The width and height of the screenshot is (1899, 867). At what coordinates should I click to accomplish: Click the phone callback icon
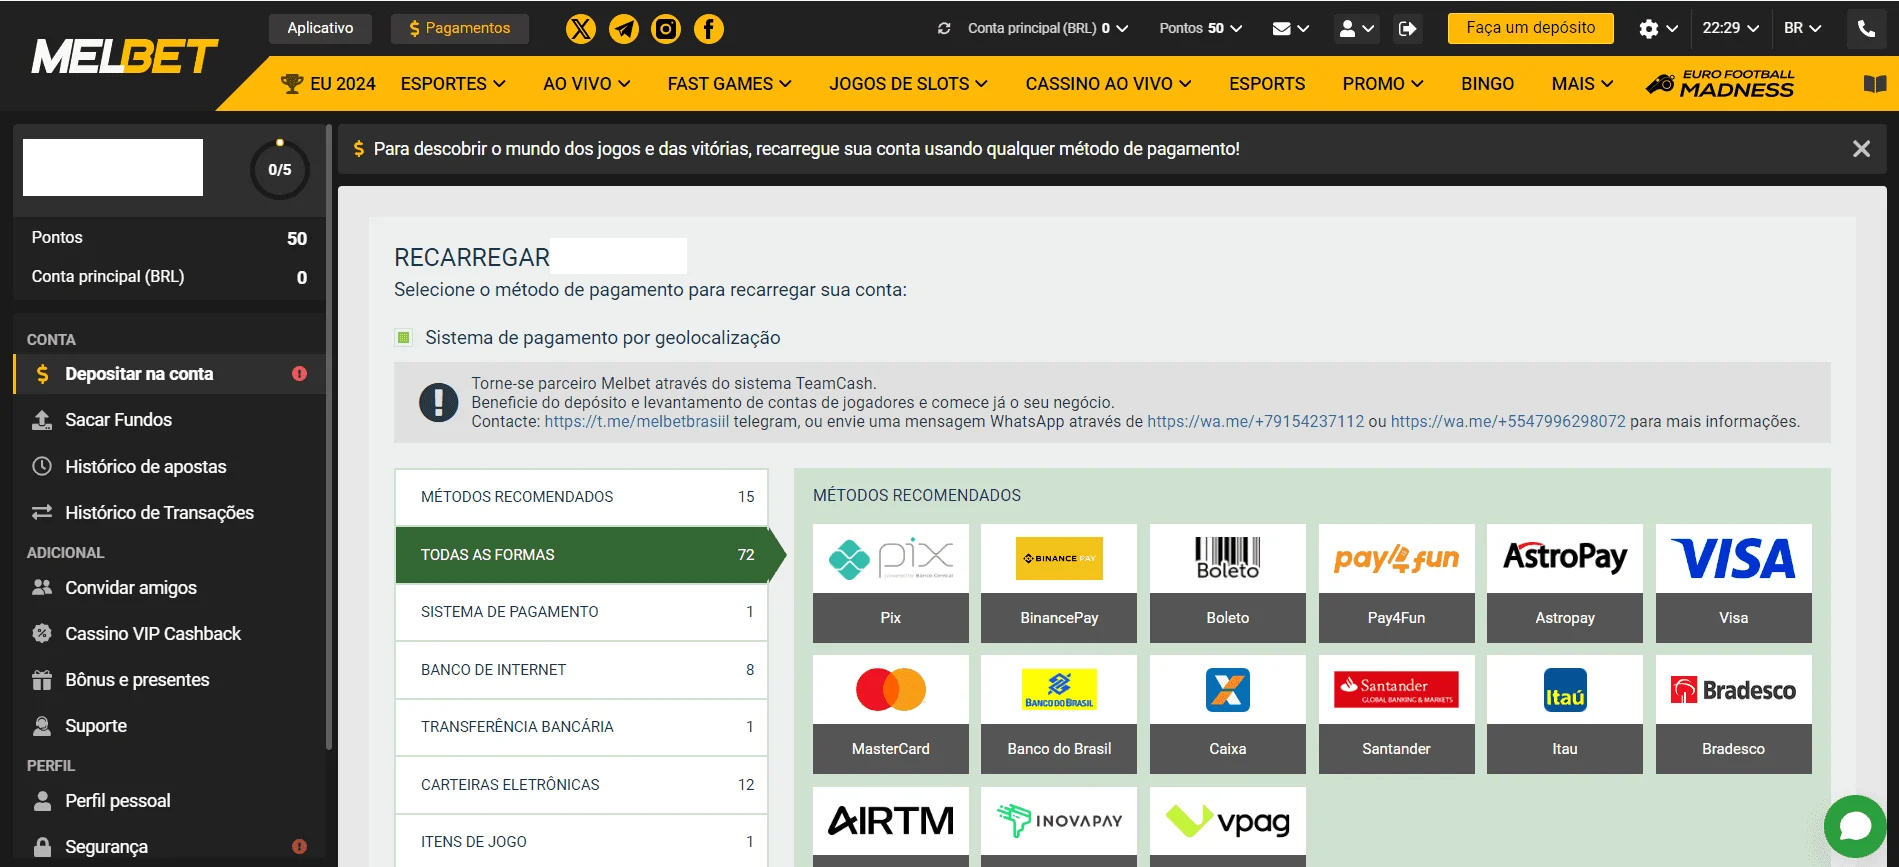1866,29
